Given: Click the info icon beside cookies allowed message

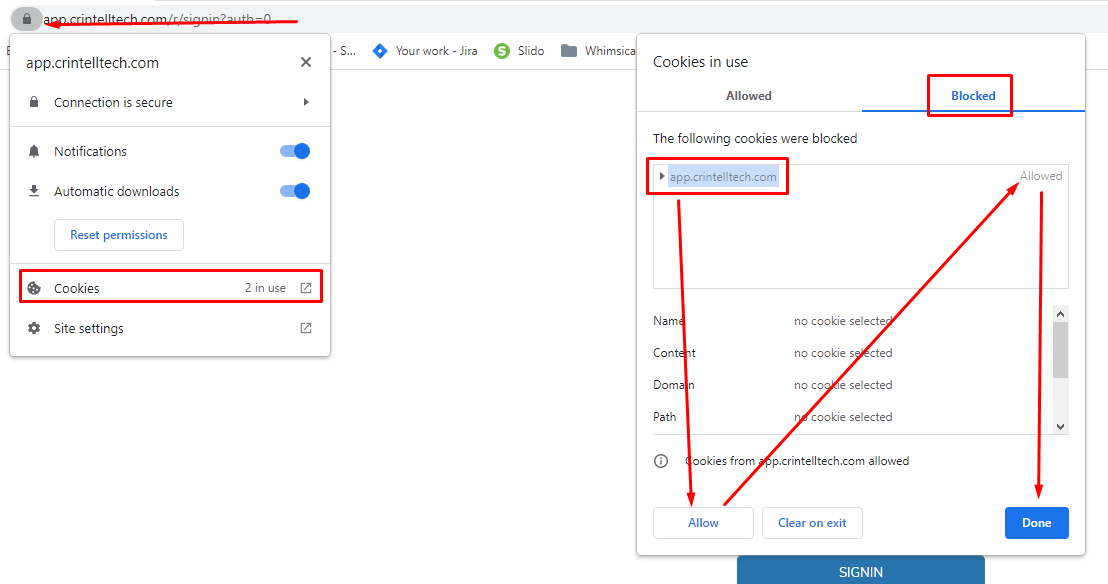Looking at the screenshot, I should 661,461.
